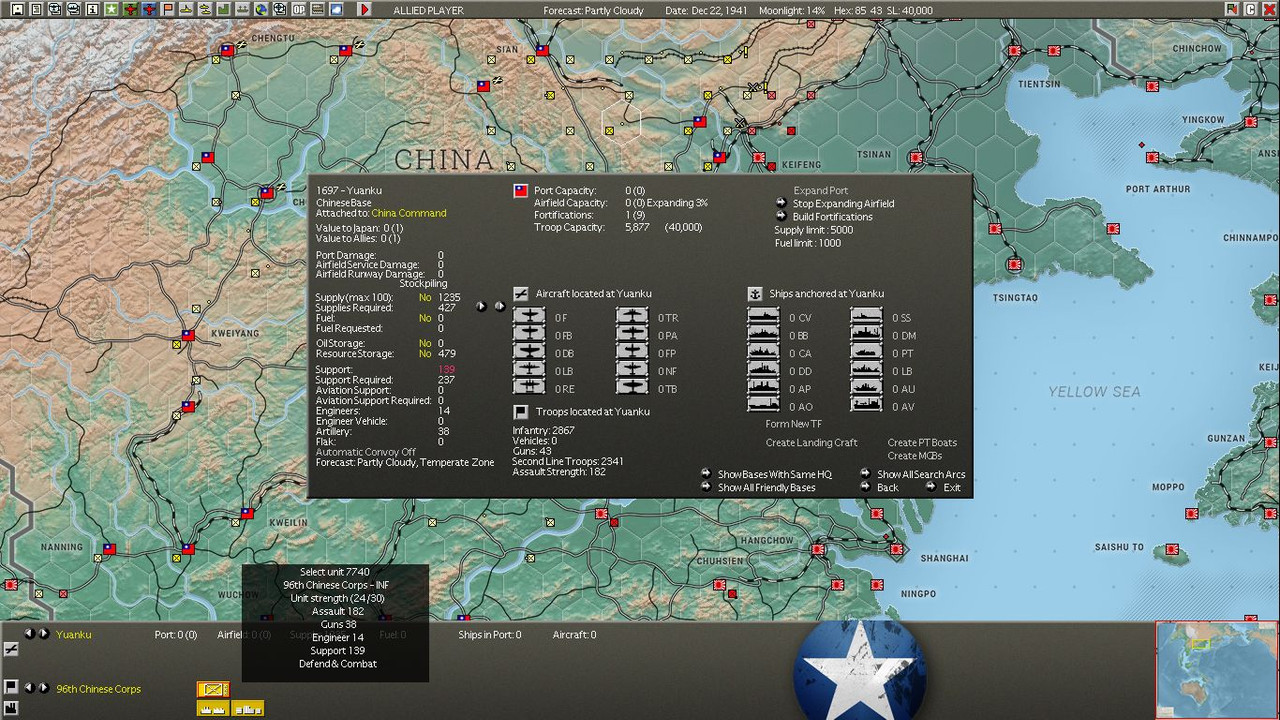Toggle Supply stockpiling 'No' setting
This screenshot has height=720, width=1280.
(425, 297)
